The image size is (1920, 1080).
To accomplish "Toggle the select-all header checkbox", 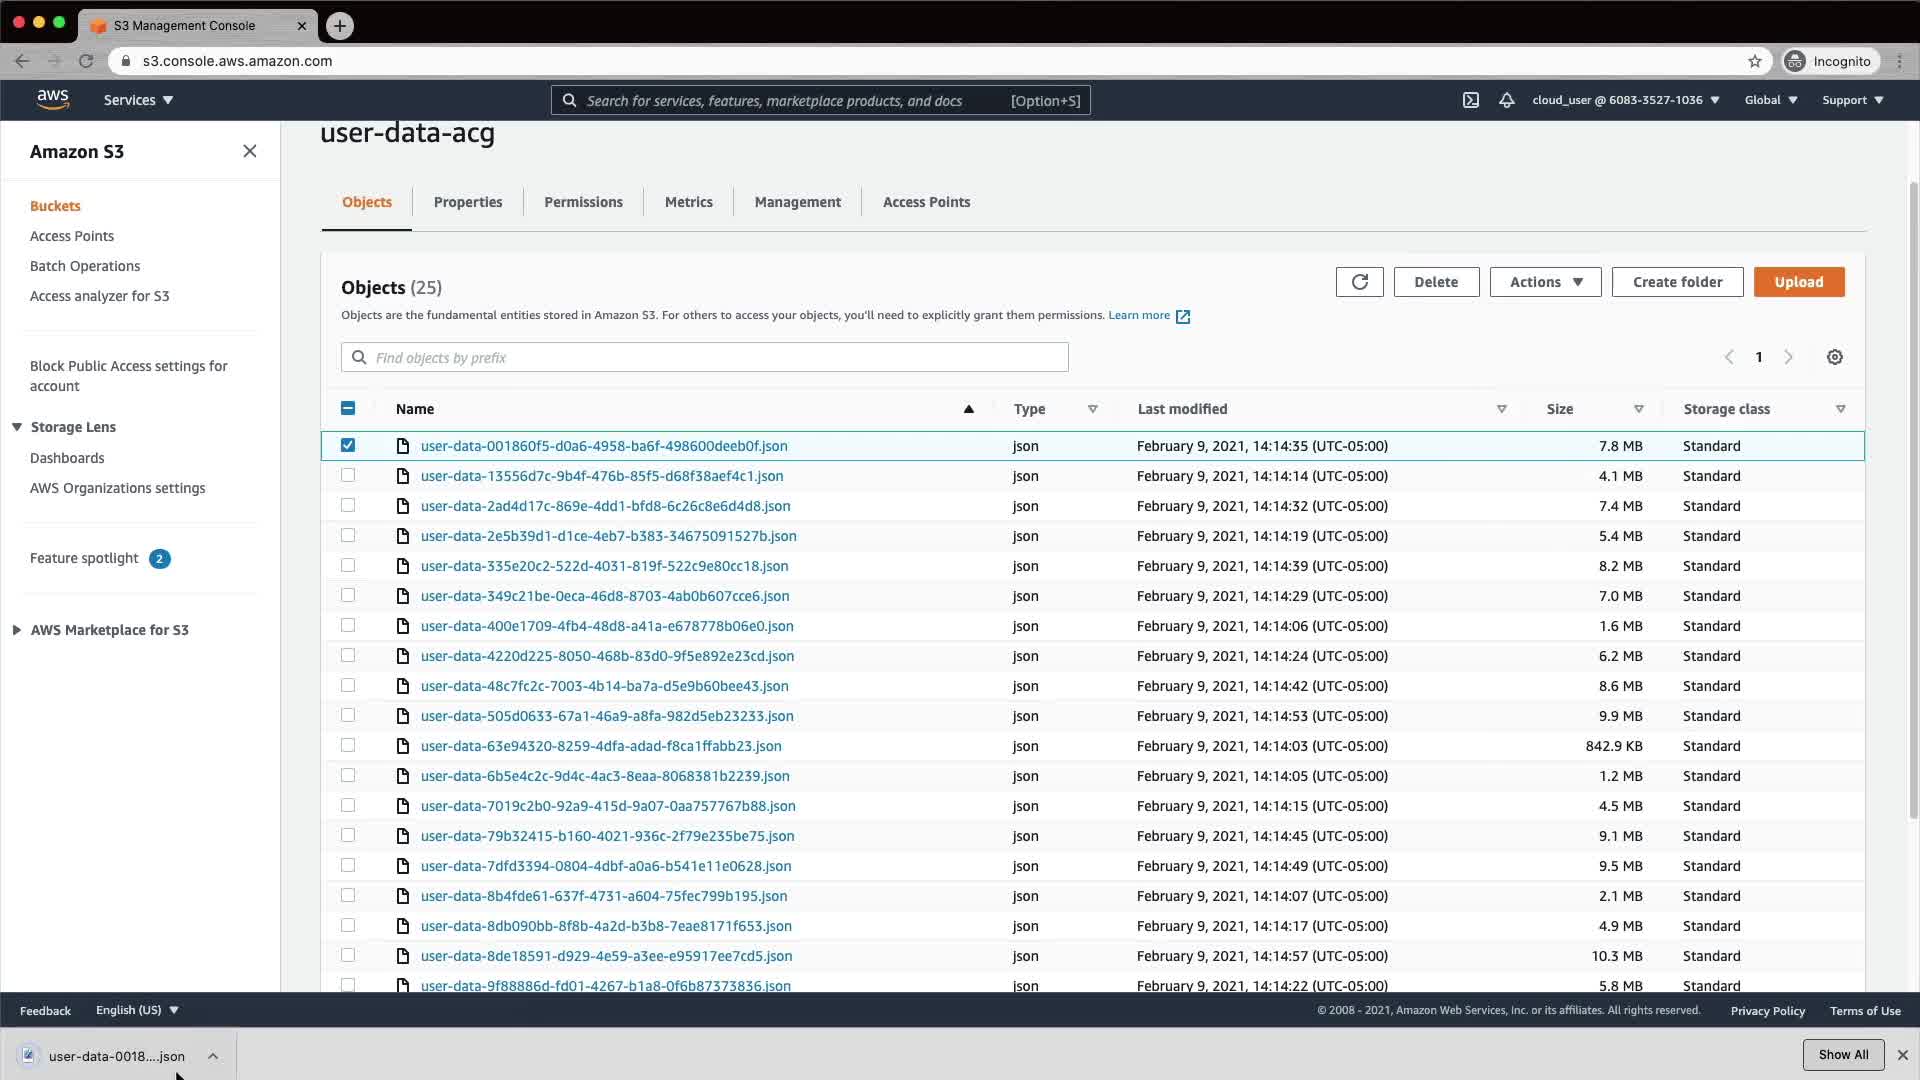I will (348, 408).
